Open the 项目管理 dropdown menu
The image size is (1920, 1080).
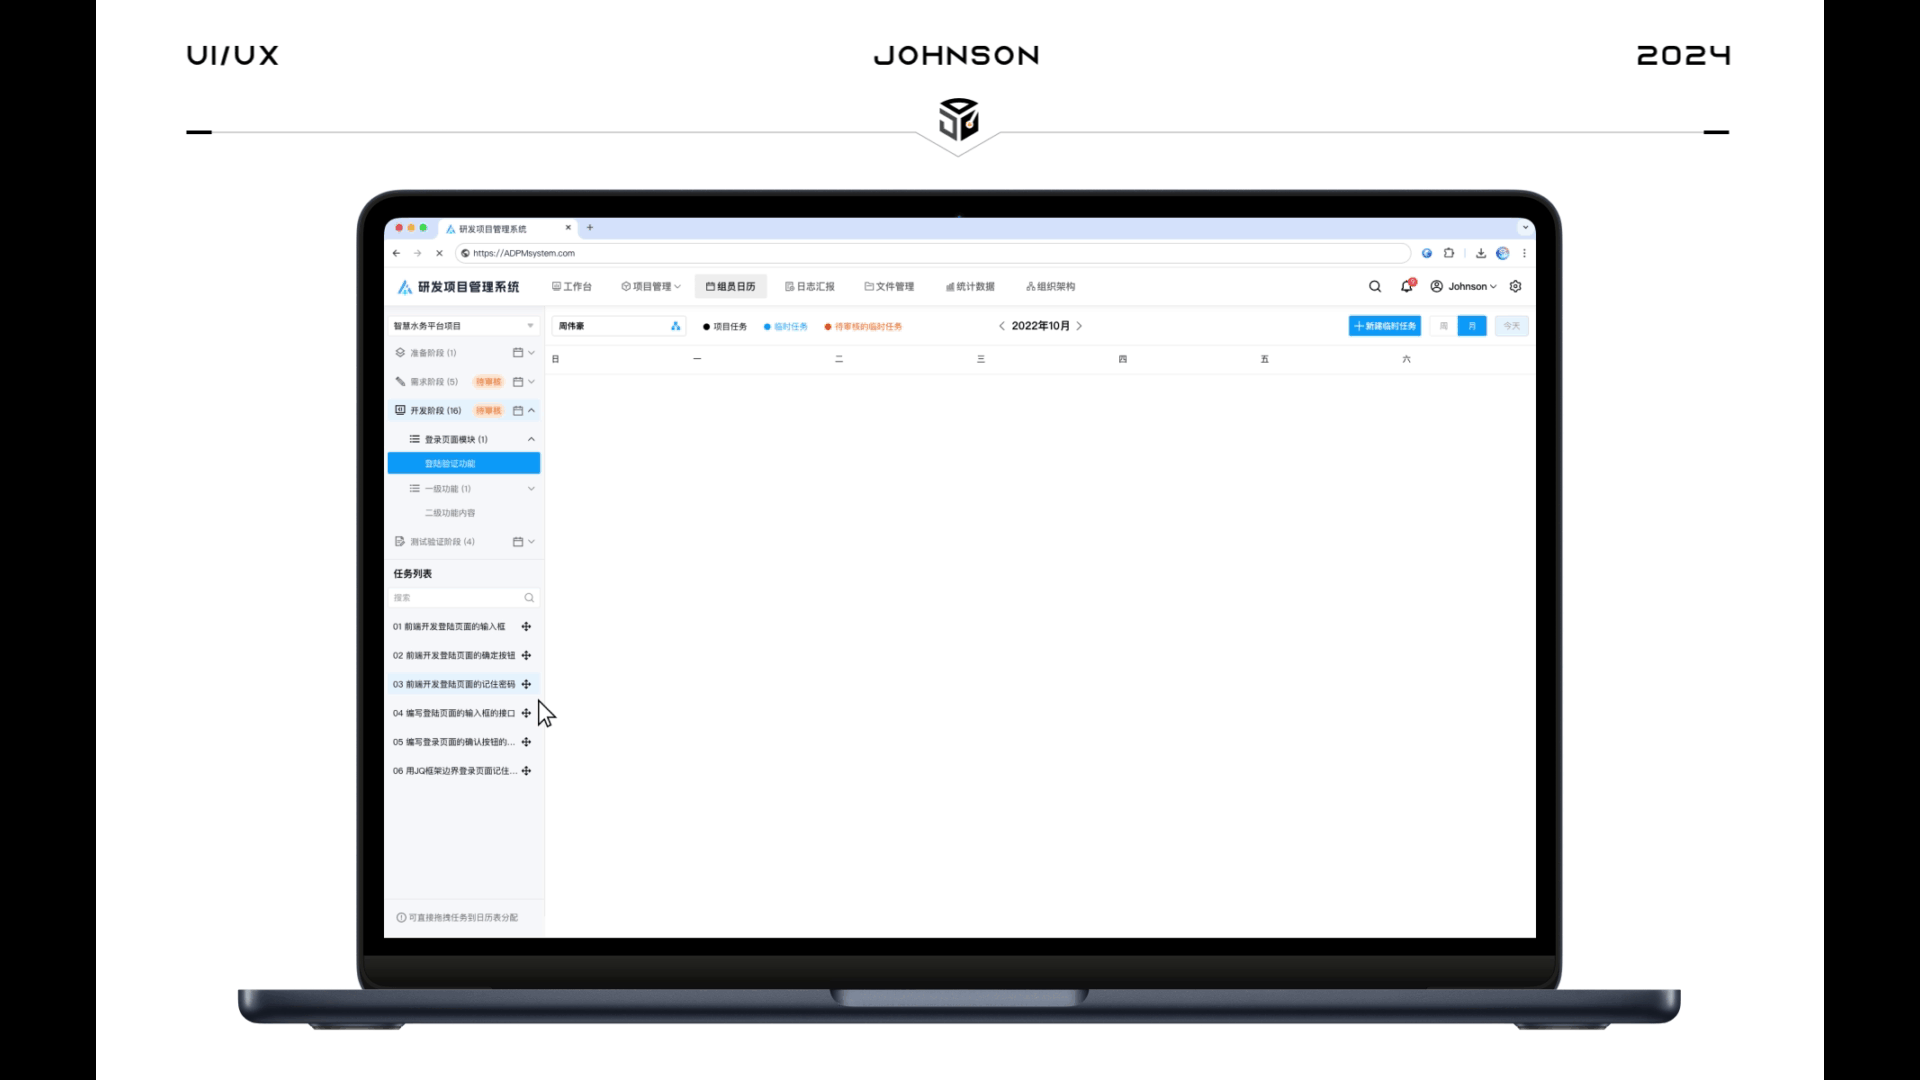pos(651,287)
